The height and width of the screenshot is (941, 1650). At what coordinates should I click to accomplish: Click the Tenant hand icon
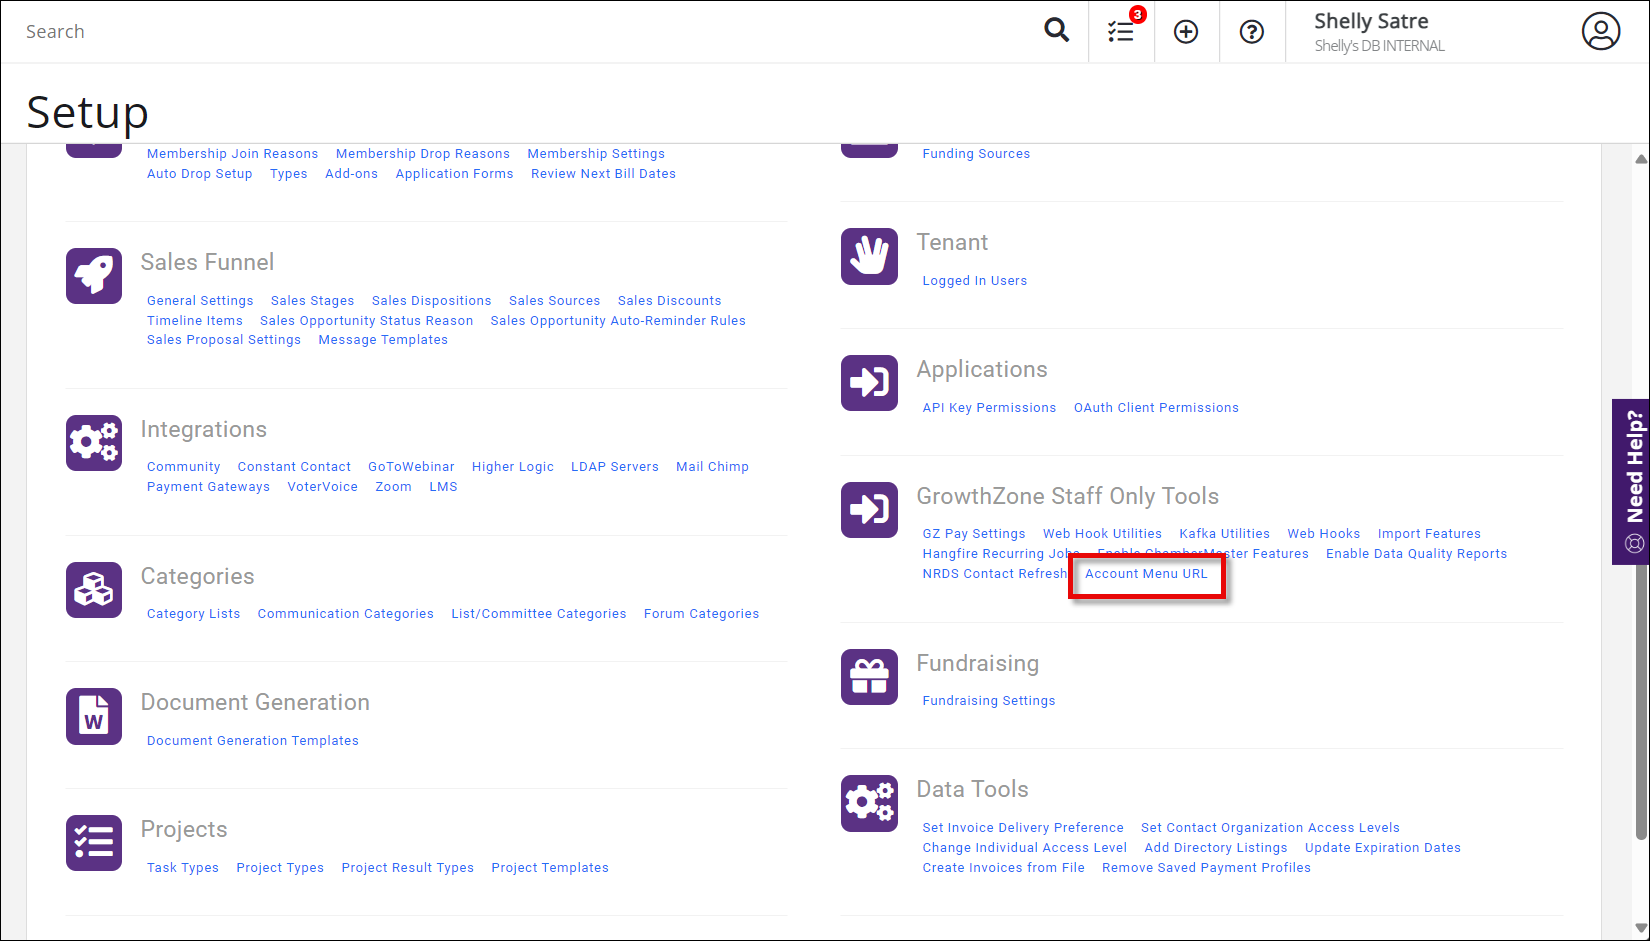(869, 257)
